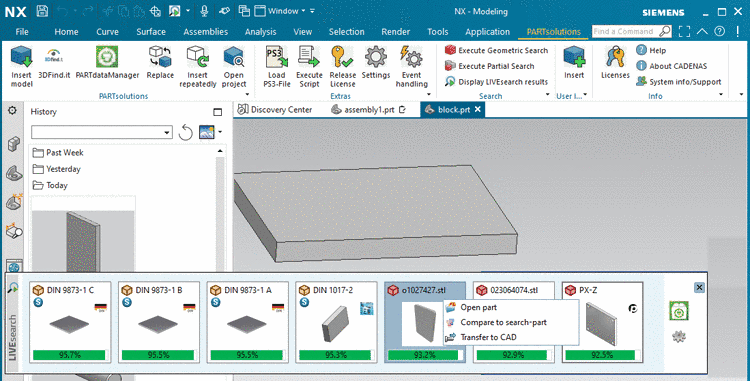
Task: Close the LIVEsearch results panel
Action: point(699,287)
